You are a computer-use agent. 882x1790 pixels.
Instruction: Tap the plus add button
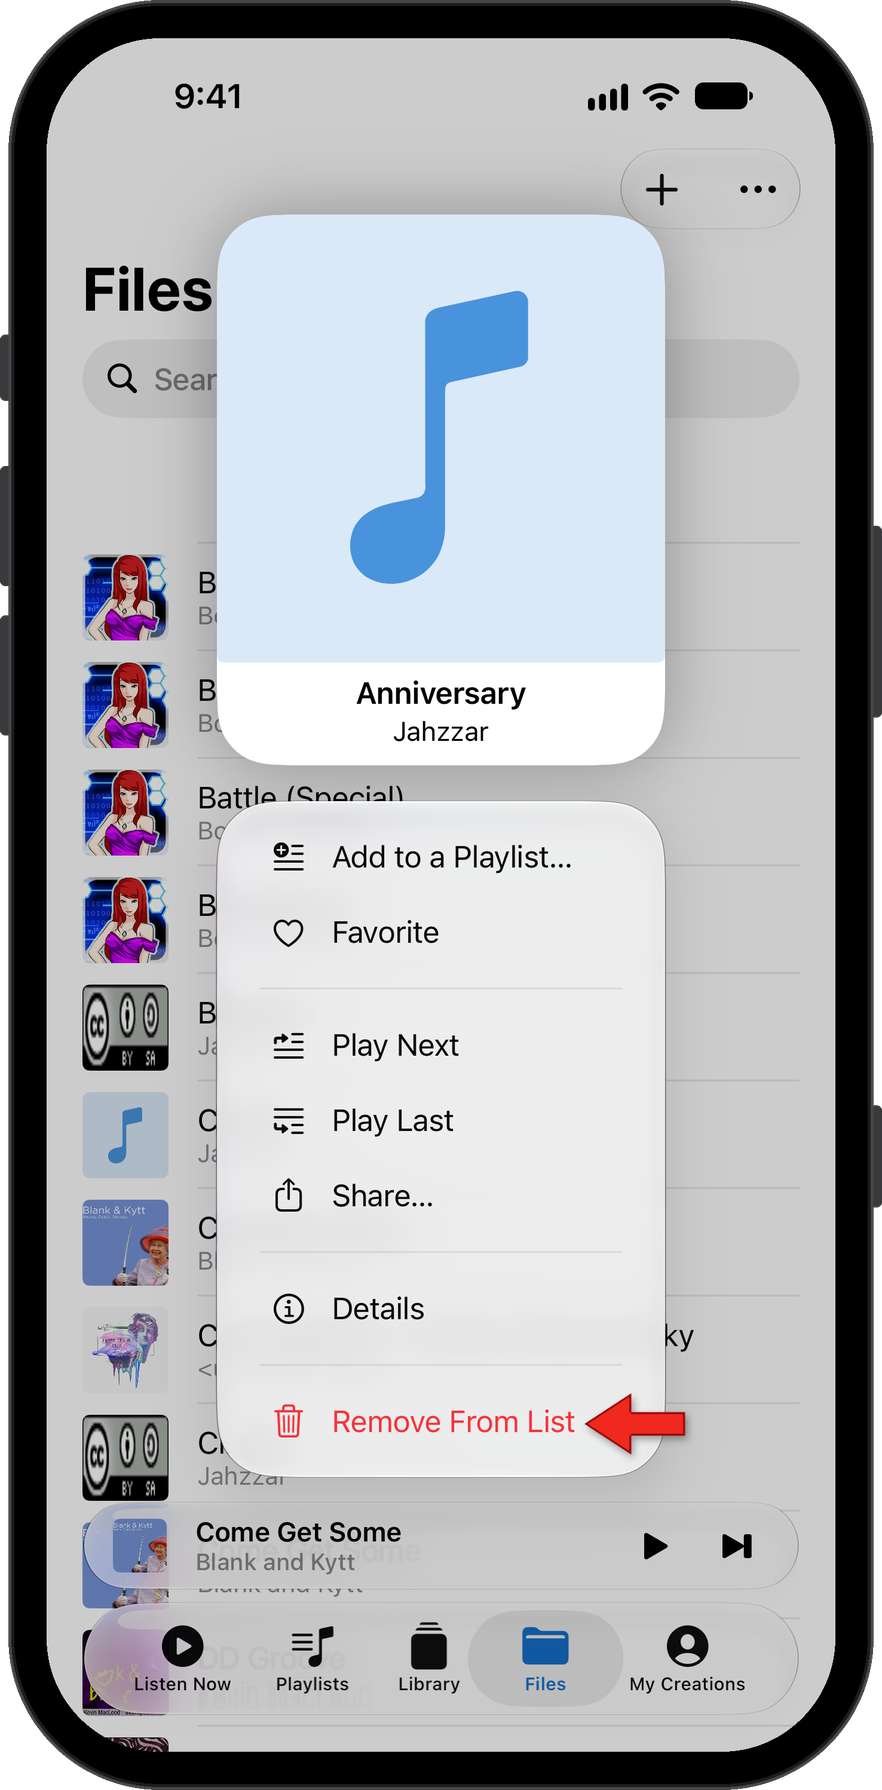click(661, 189)
